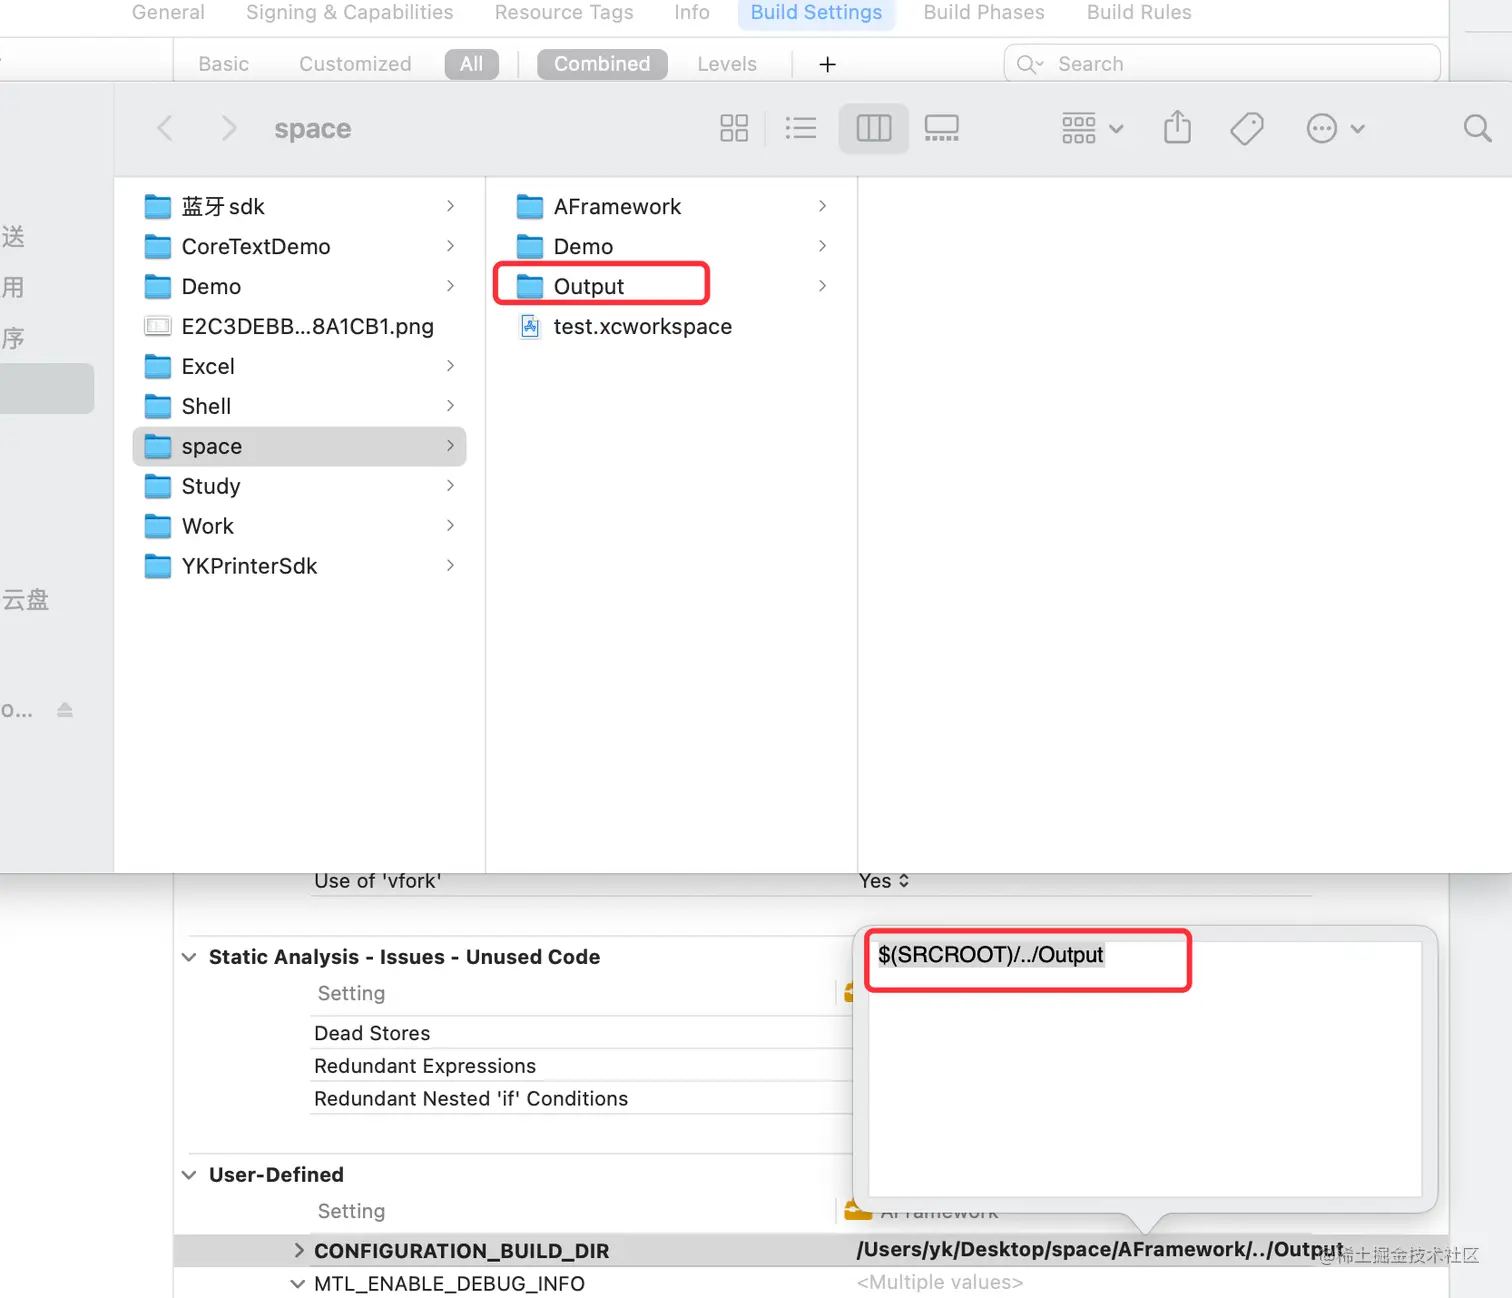This screenshot has height=1298, width=1512.
Task: Open Signing & Capabilities tab
Action: pos(349,12)
